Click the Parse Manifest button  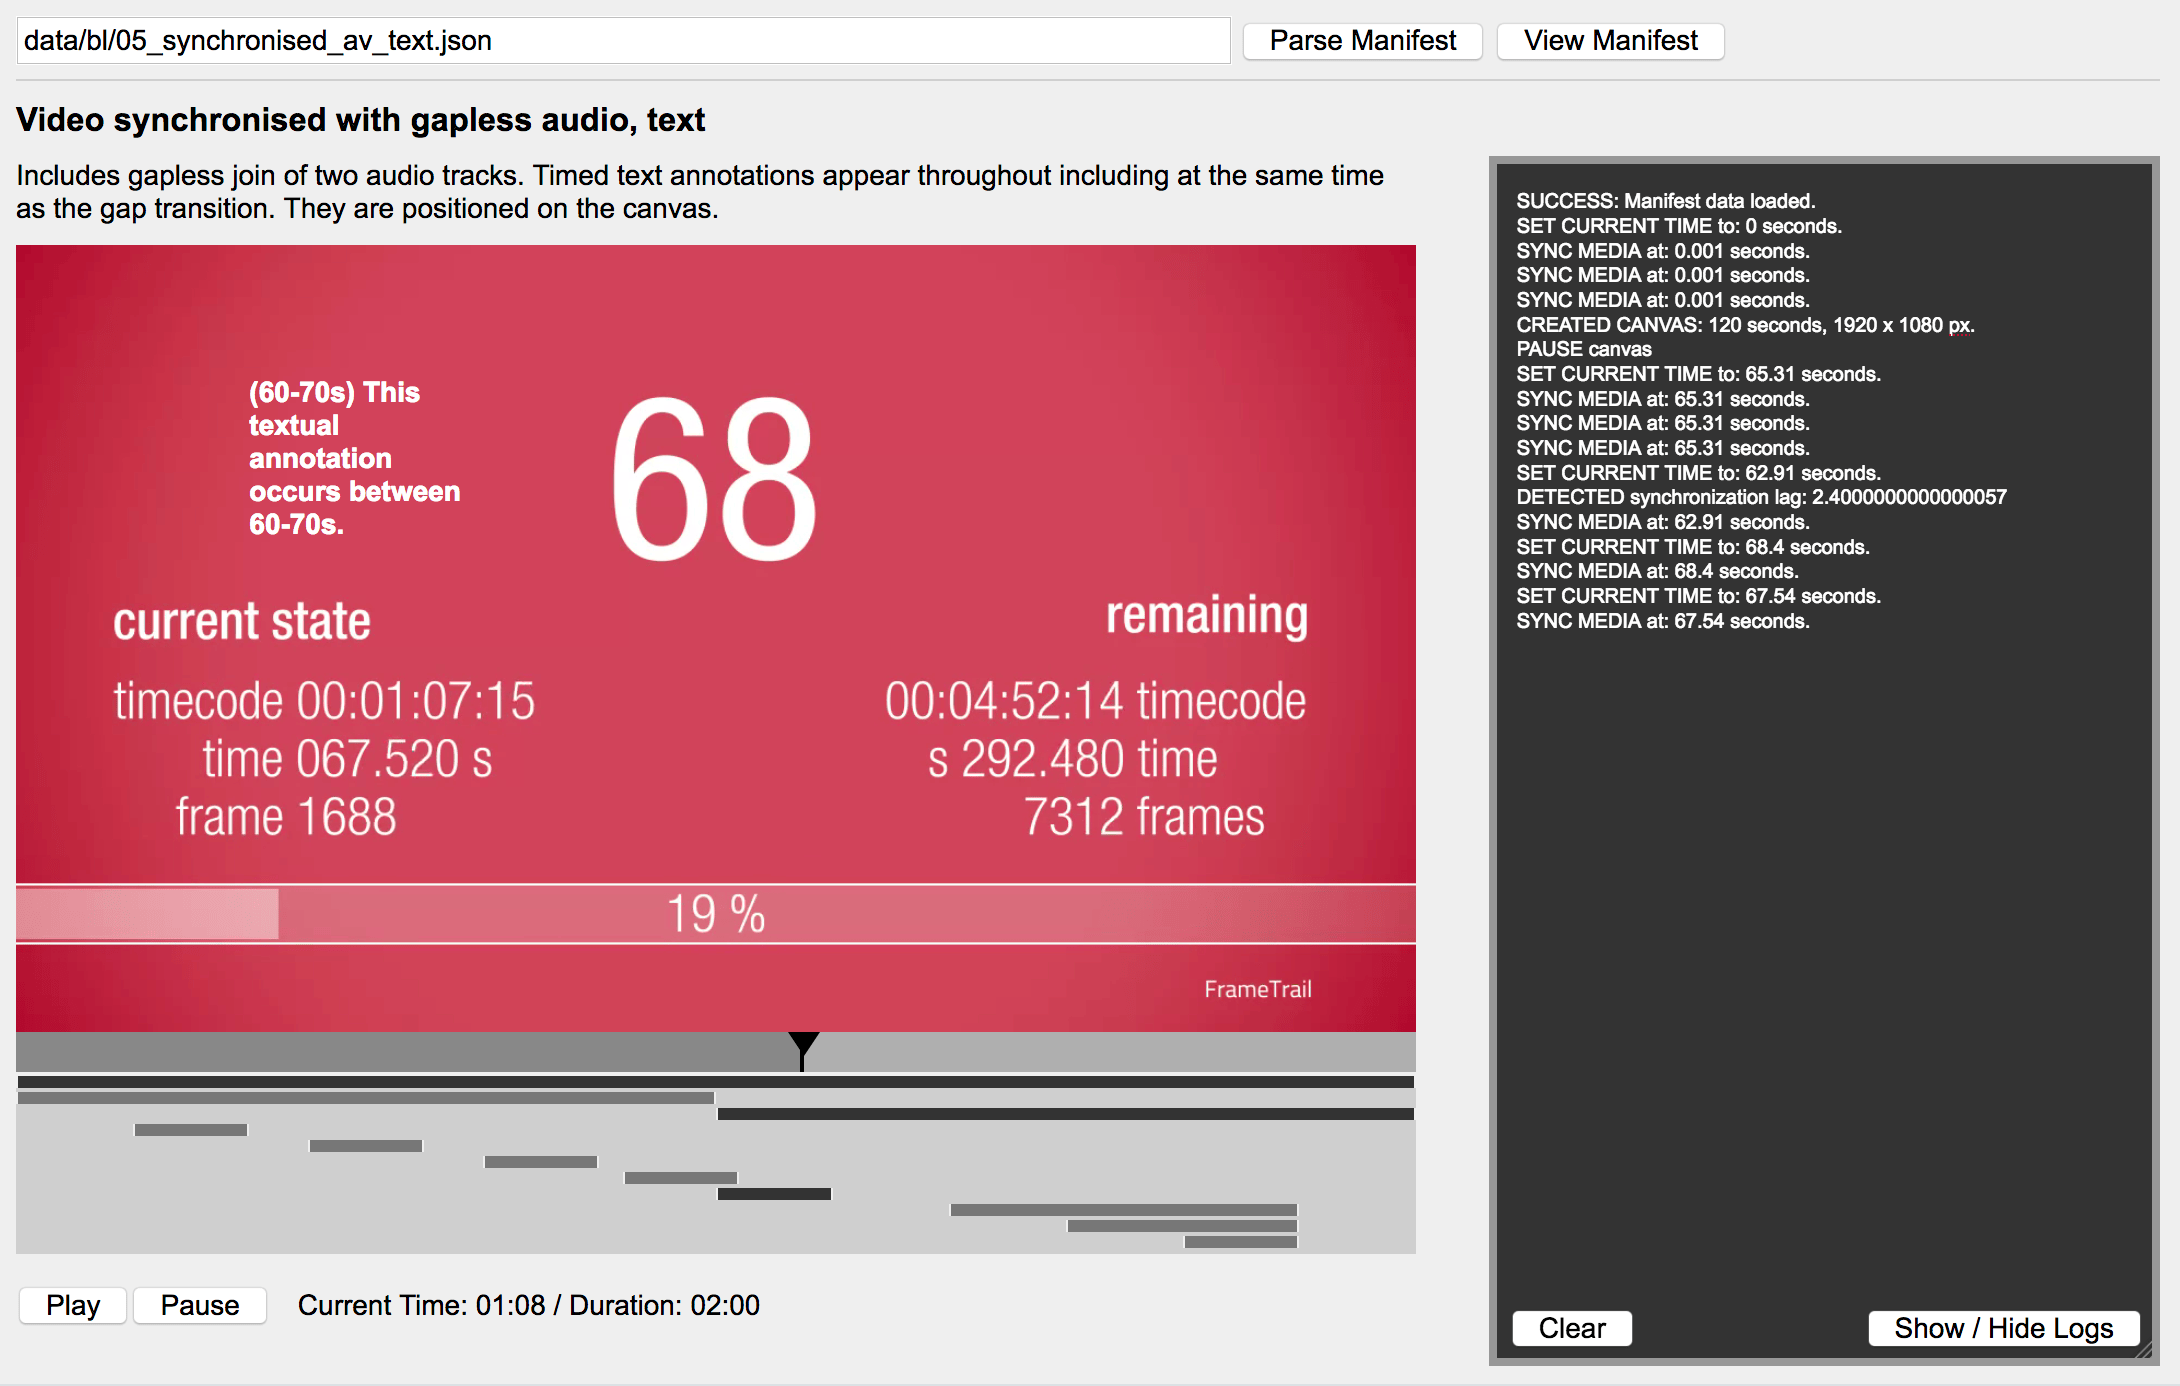tap(1362, 41)
